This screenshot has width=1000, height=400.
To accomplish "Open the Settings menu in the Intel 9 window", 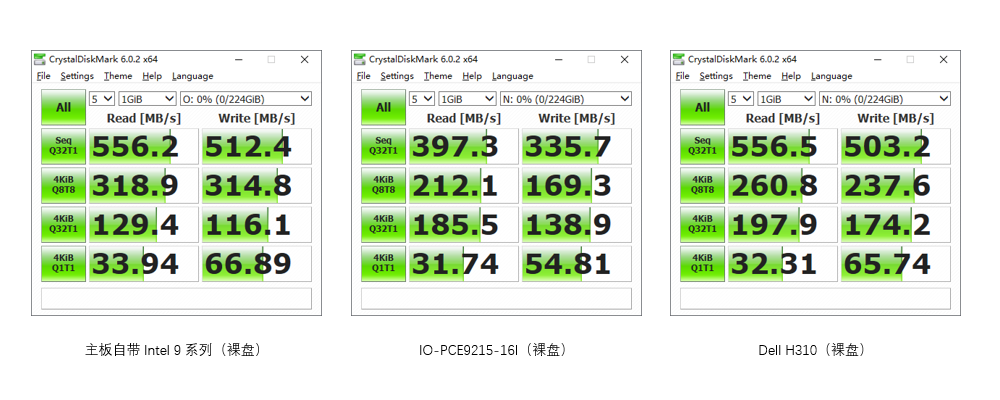I will [77, 76].
